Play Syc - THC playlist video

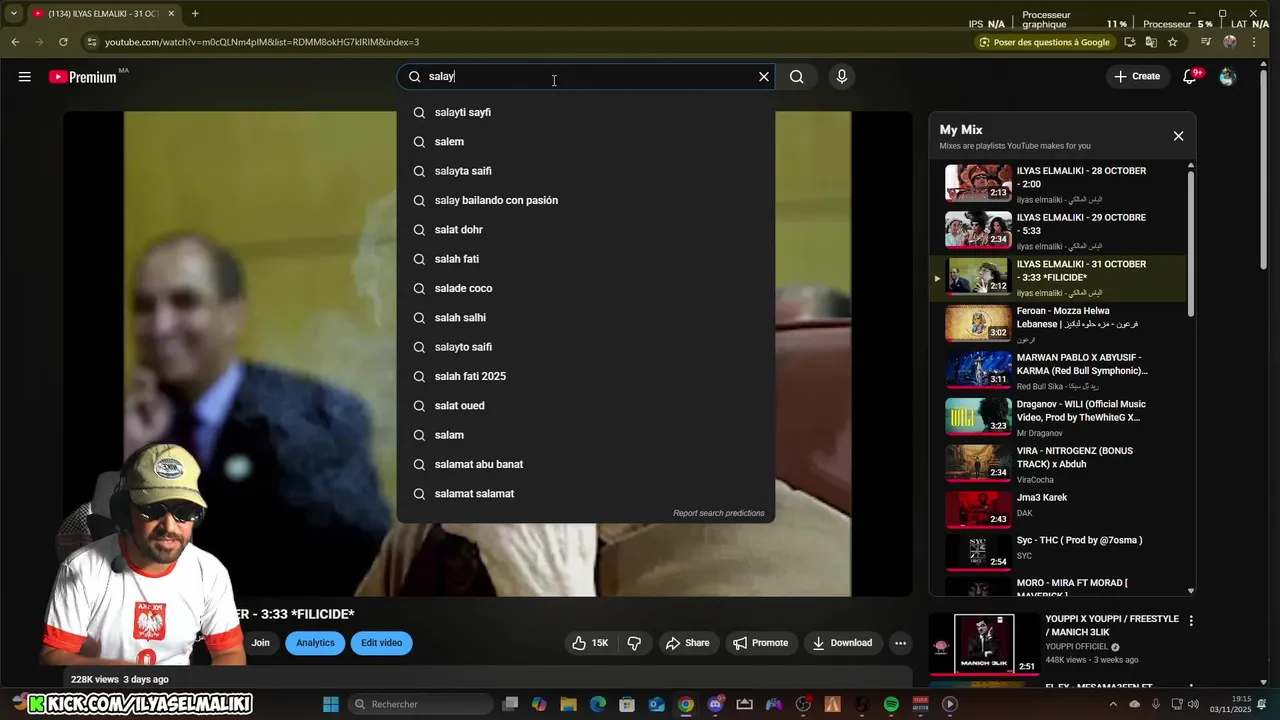click(1059, 551)
